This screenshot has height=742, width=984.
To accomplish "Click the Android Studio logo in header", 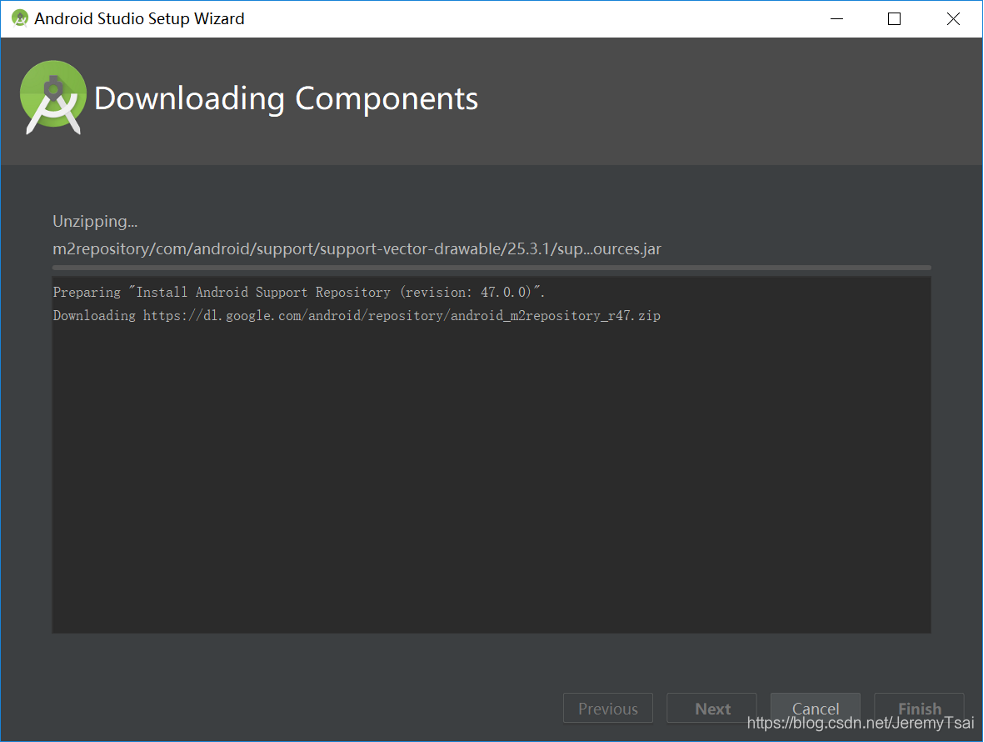I will [x=53, y=98].
